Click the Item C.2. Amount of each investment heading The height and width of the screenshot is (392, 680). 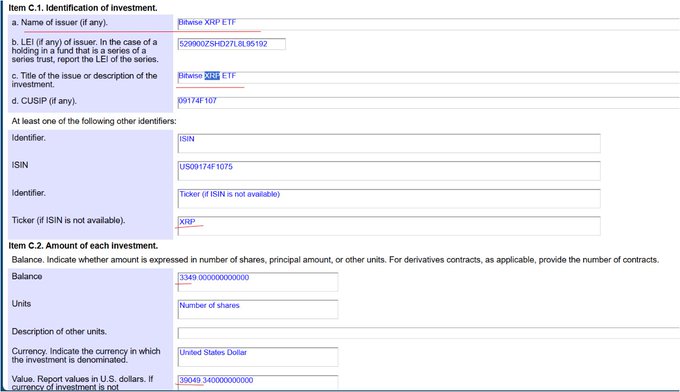tap(83, 245)
